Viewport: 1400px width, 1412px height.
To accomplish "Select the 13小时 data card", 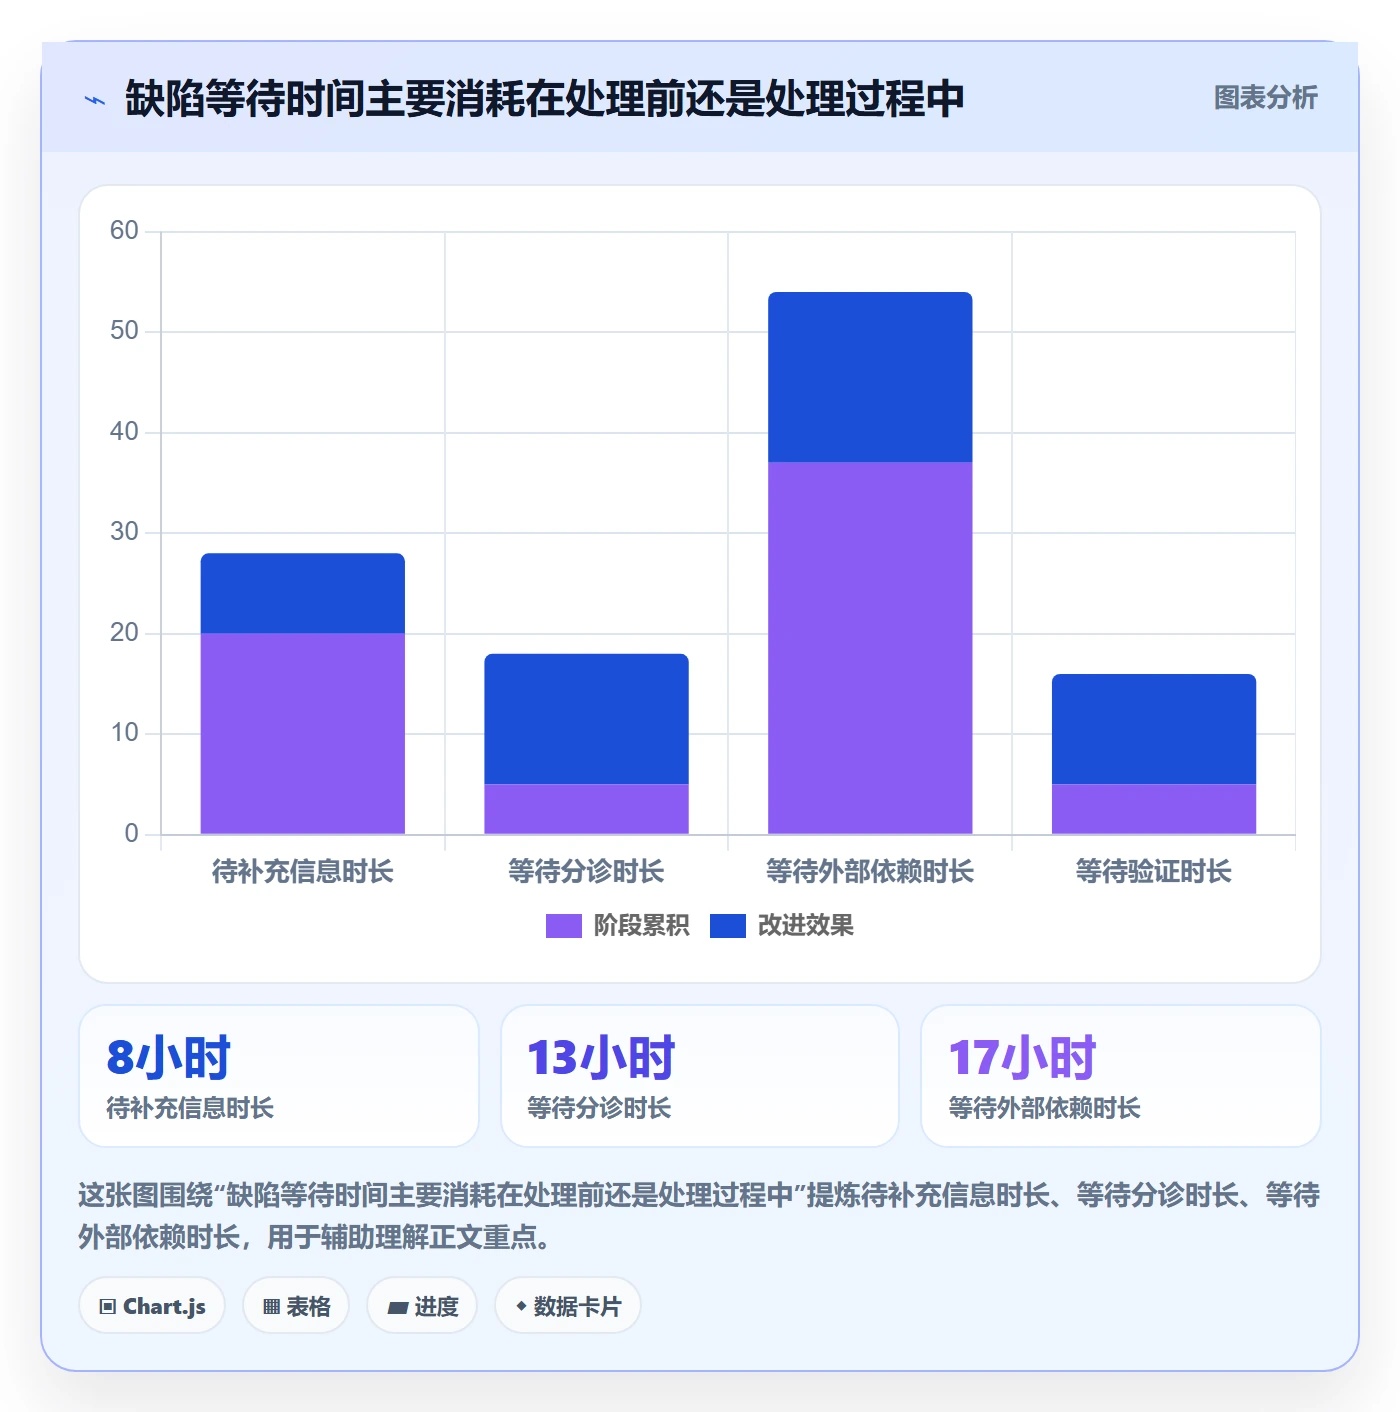I will (x=700, y=1076).
